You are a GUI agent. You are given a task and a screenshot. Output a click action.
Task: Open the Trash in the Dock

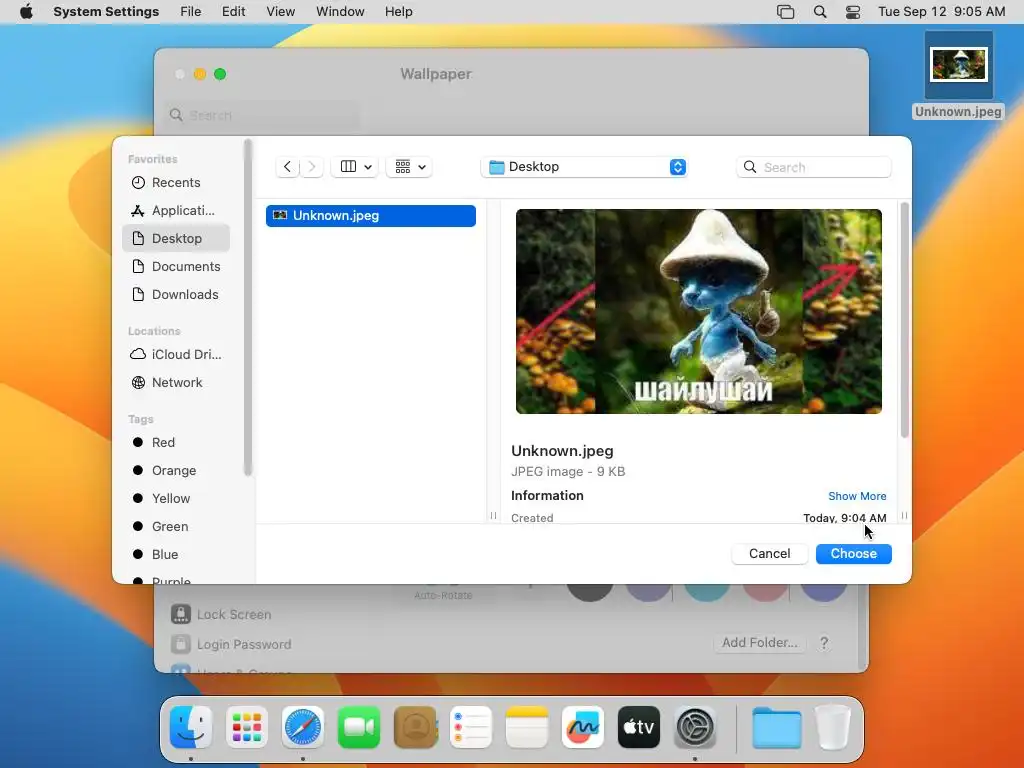coord(833,727)
